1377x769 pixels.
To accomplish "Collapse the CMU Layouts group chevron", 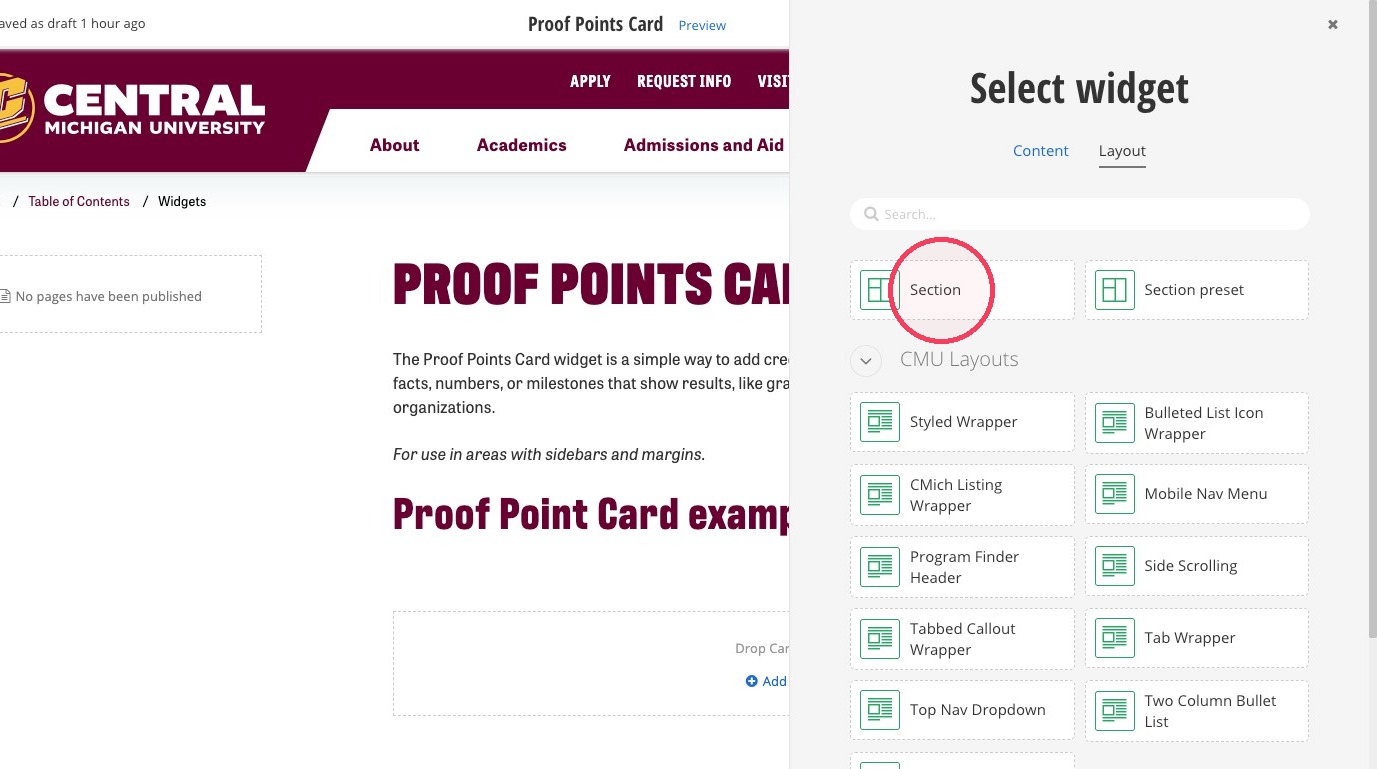I will (x=866, y=360).
